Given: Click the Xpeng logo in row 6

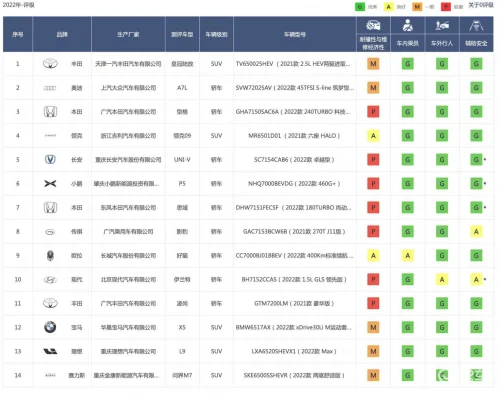Looking at the screenshot, I should 50,183.
